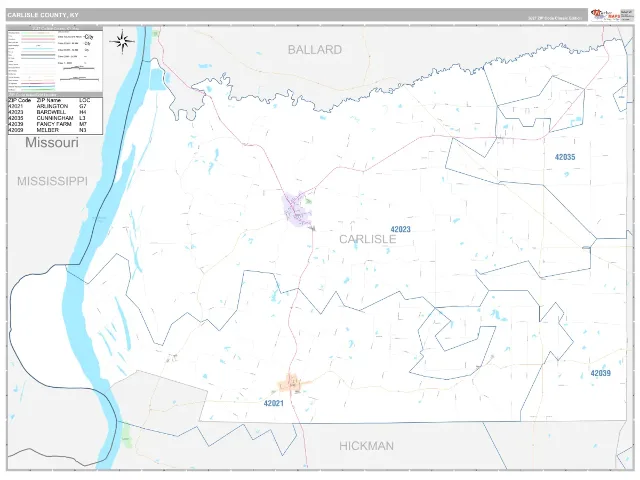Click the 'ZIP Name' column header
Screen dimensions: 640x480
[x=49, y=100]
